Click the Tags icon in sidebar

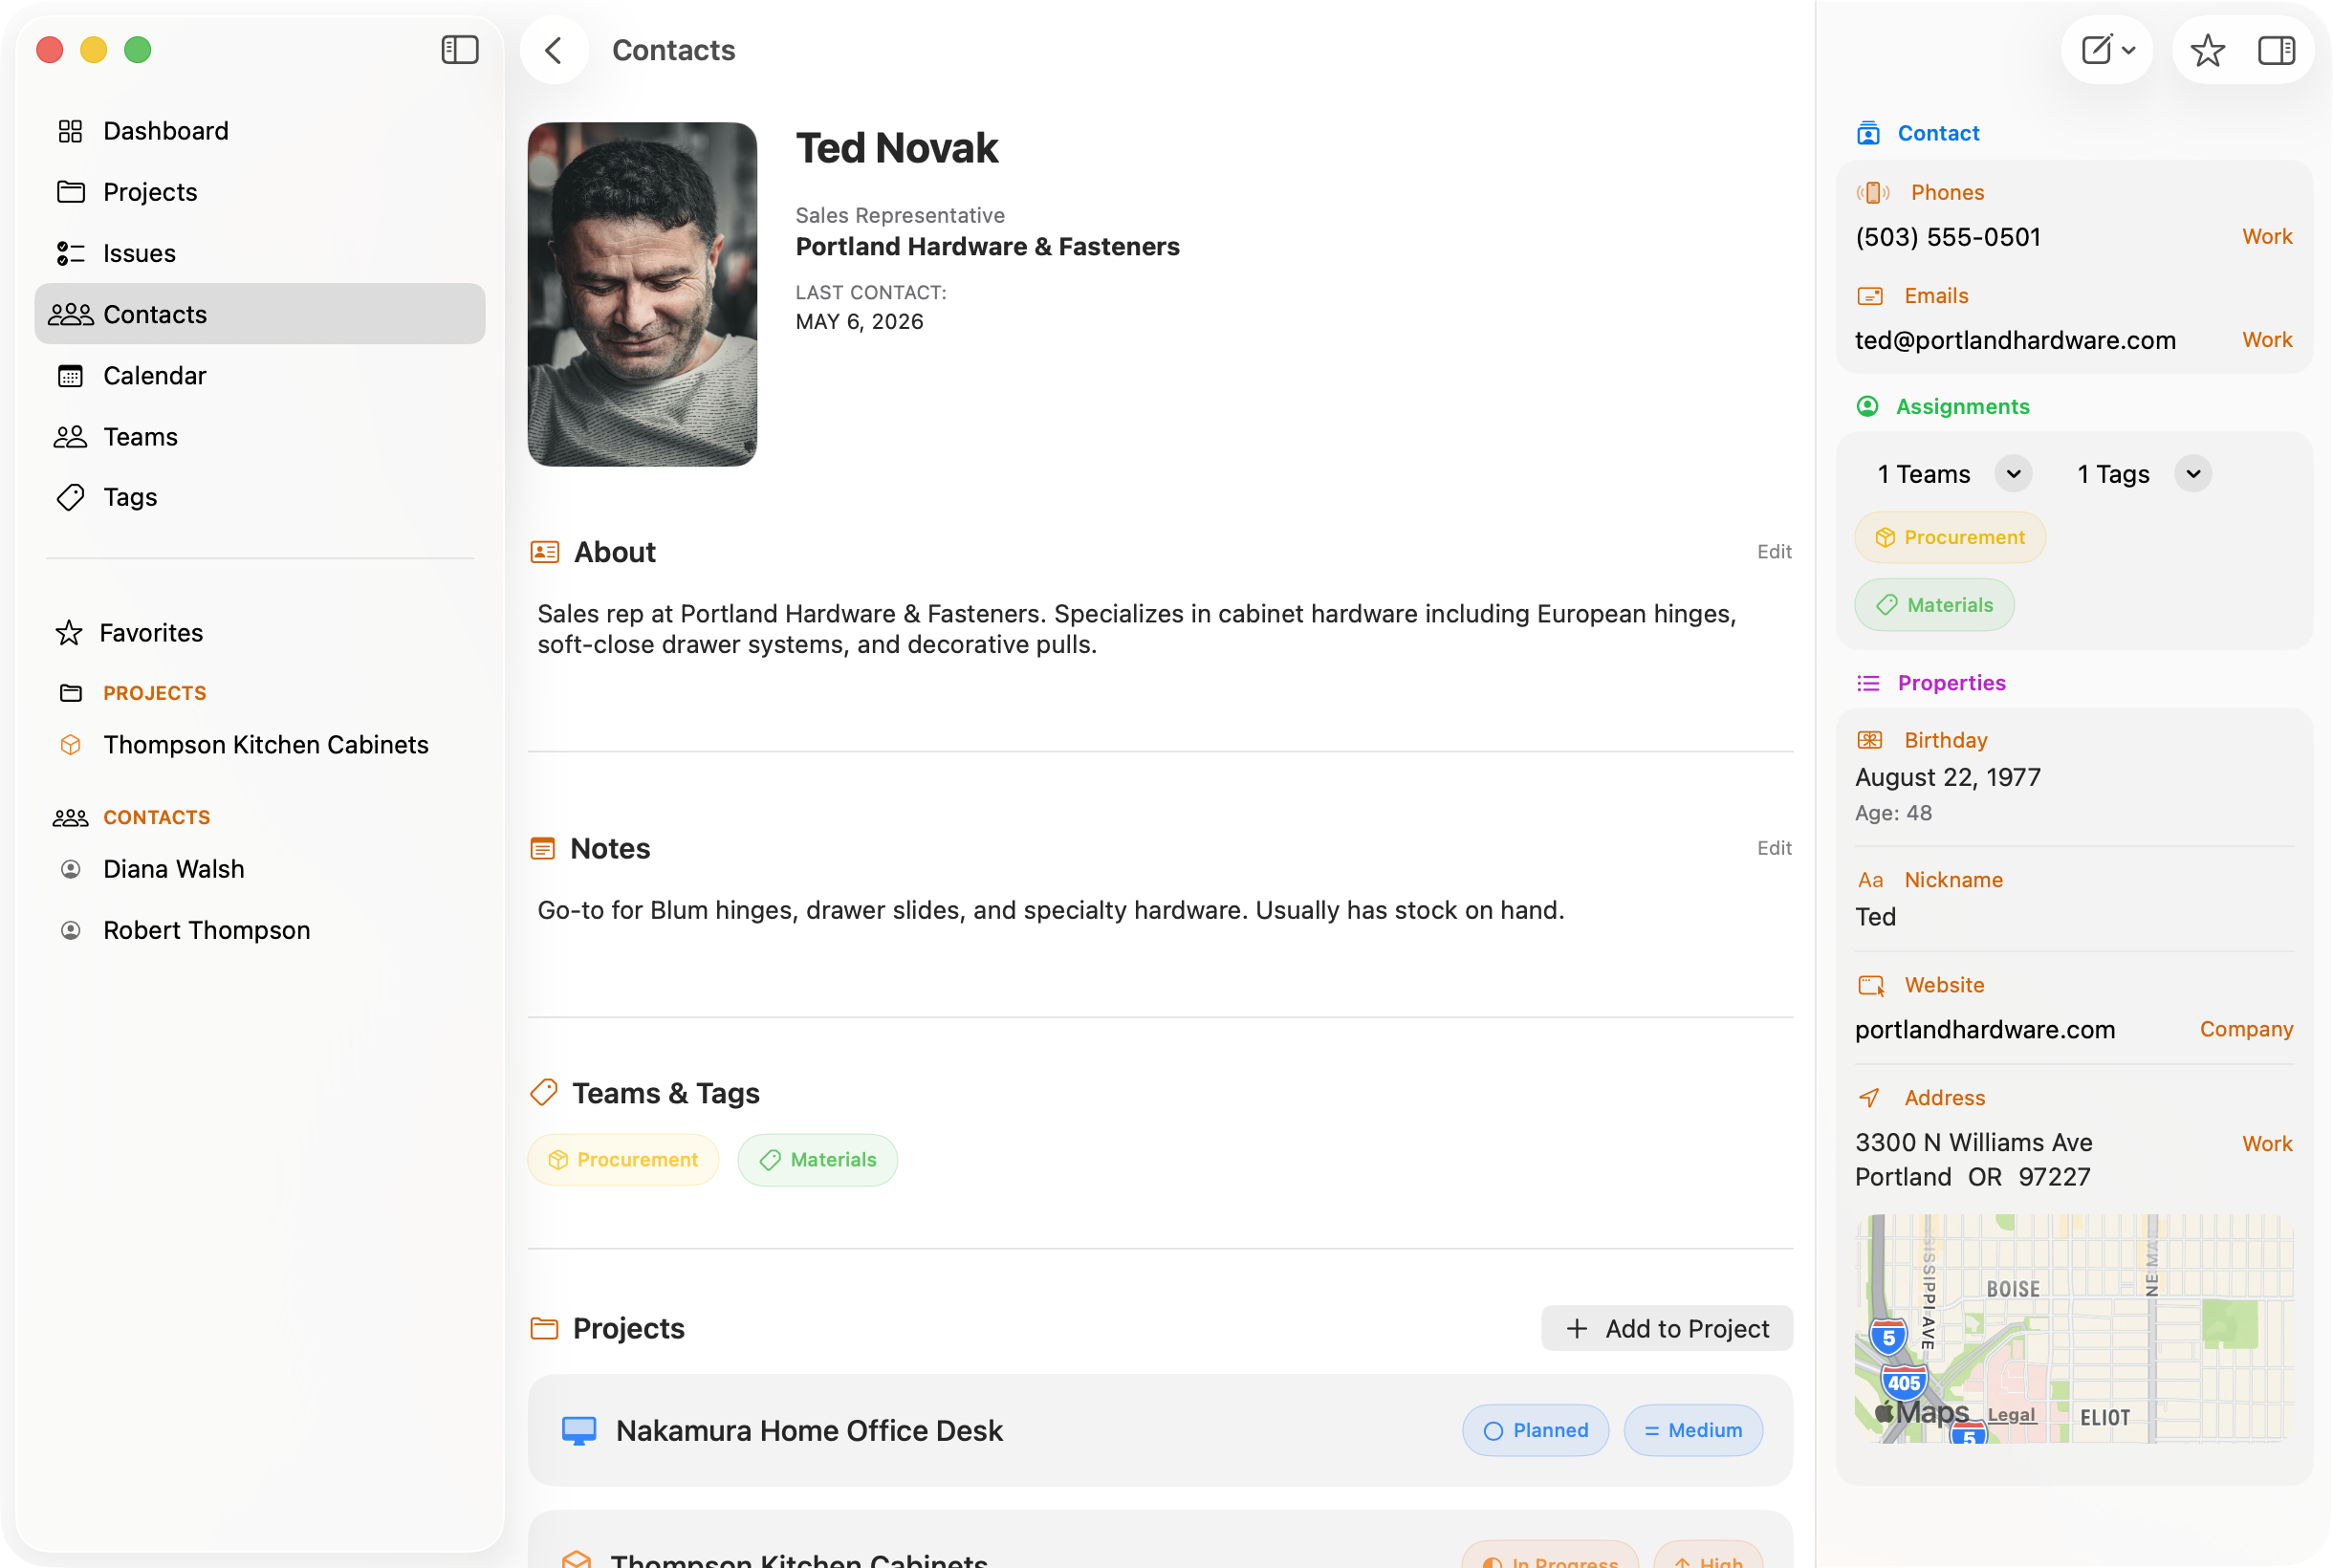[x=70, y=497]
